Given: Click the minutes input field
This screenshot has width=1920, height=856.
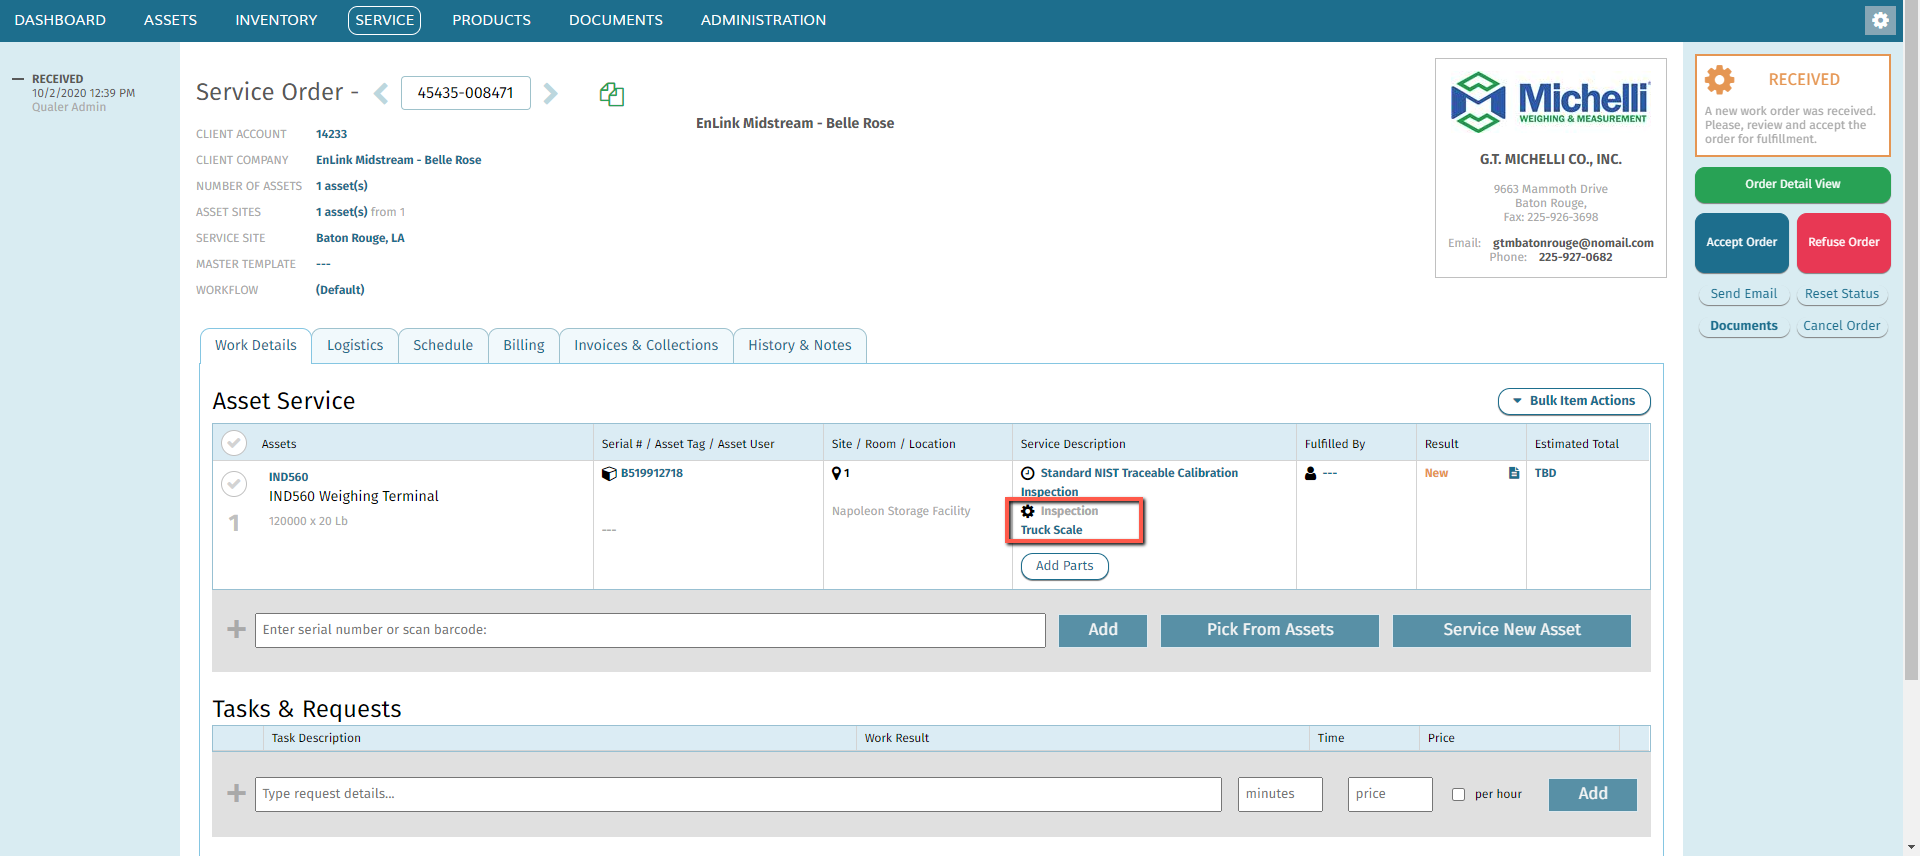Looking at the screenshot, I should [x=1280, y=794].
